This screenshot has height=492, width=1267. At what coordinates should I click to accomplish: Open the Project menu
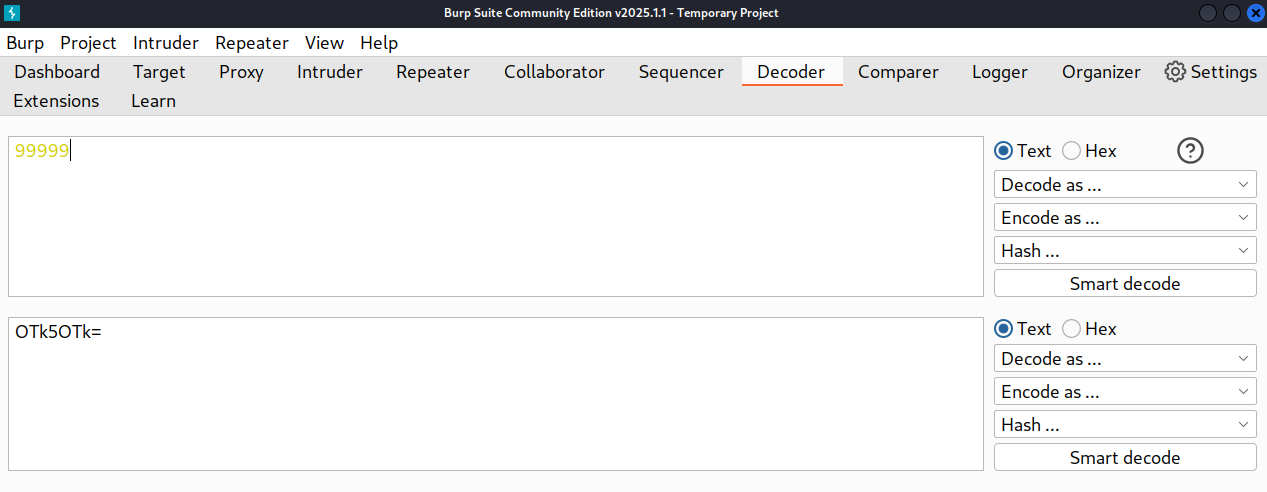pos(88,43)
